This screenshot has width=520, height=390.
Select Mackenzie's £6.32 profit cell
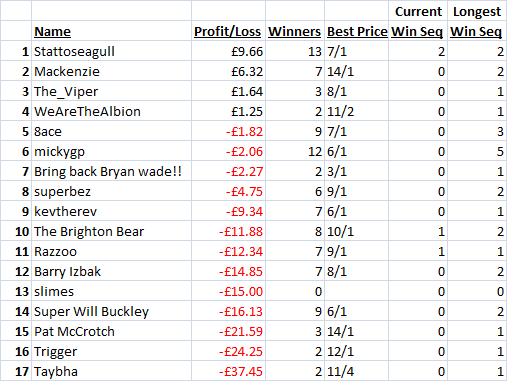[228, 71]
